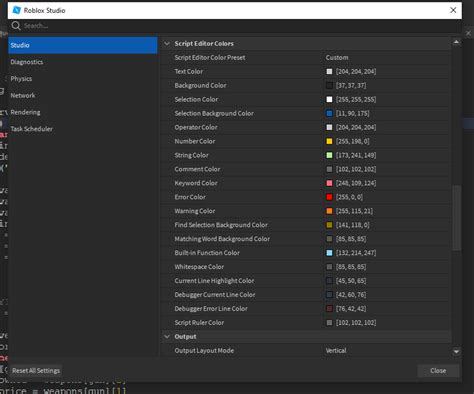Viewport: 474px width, 394px height.
Task: Select the value [42, 60, 76]
Action: click(x=351, y=295)
